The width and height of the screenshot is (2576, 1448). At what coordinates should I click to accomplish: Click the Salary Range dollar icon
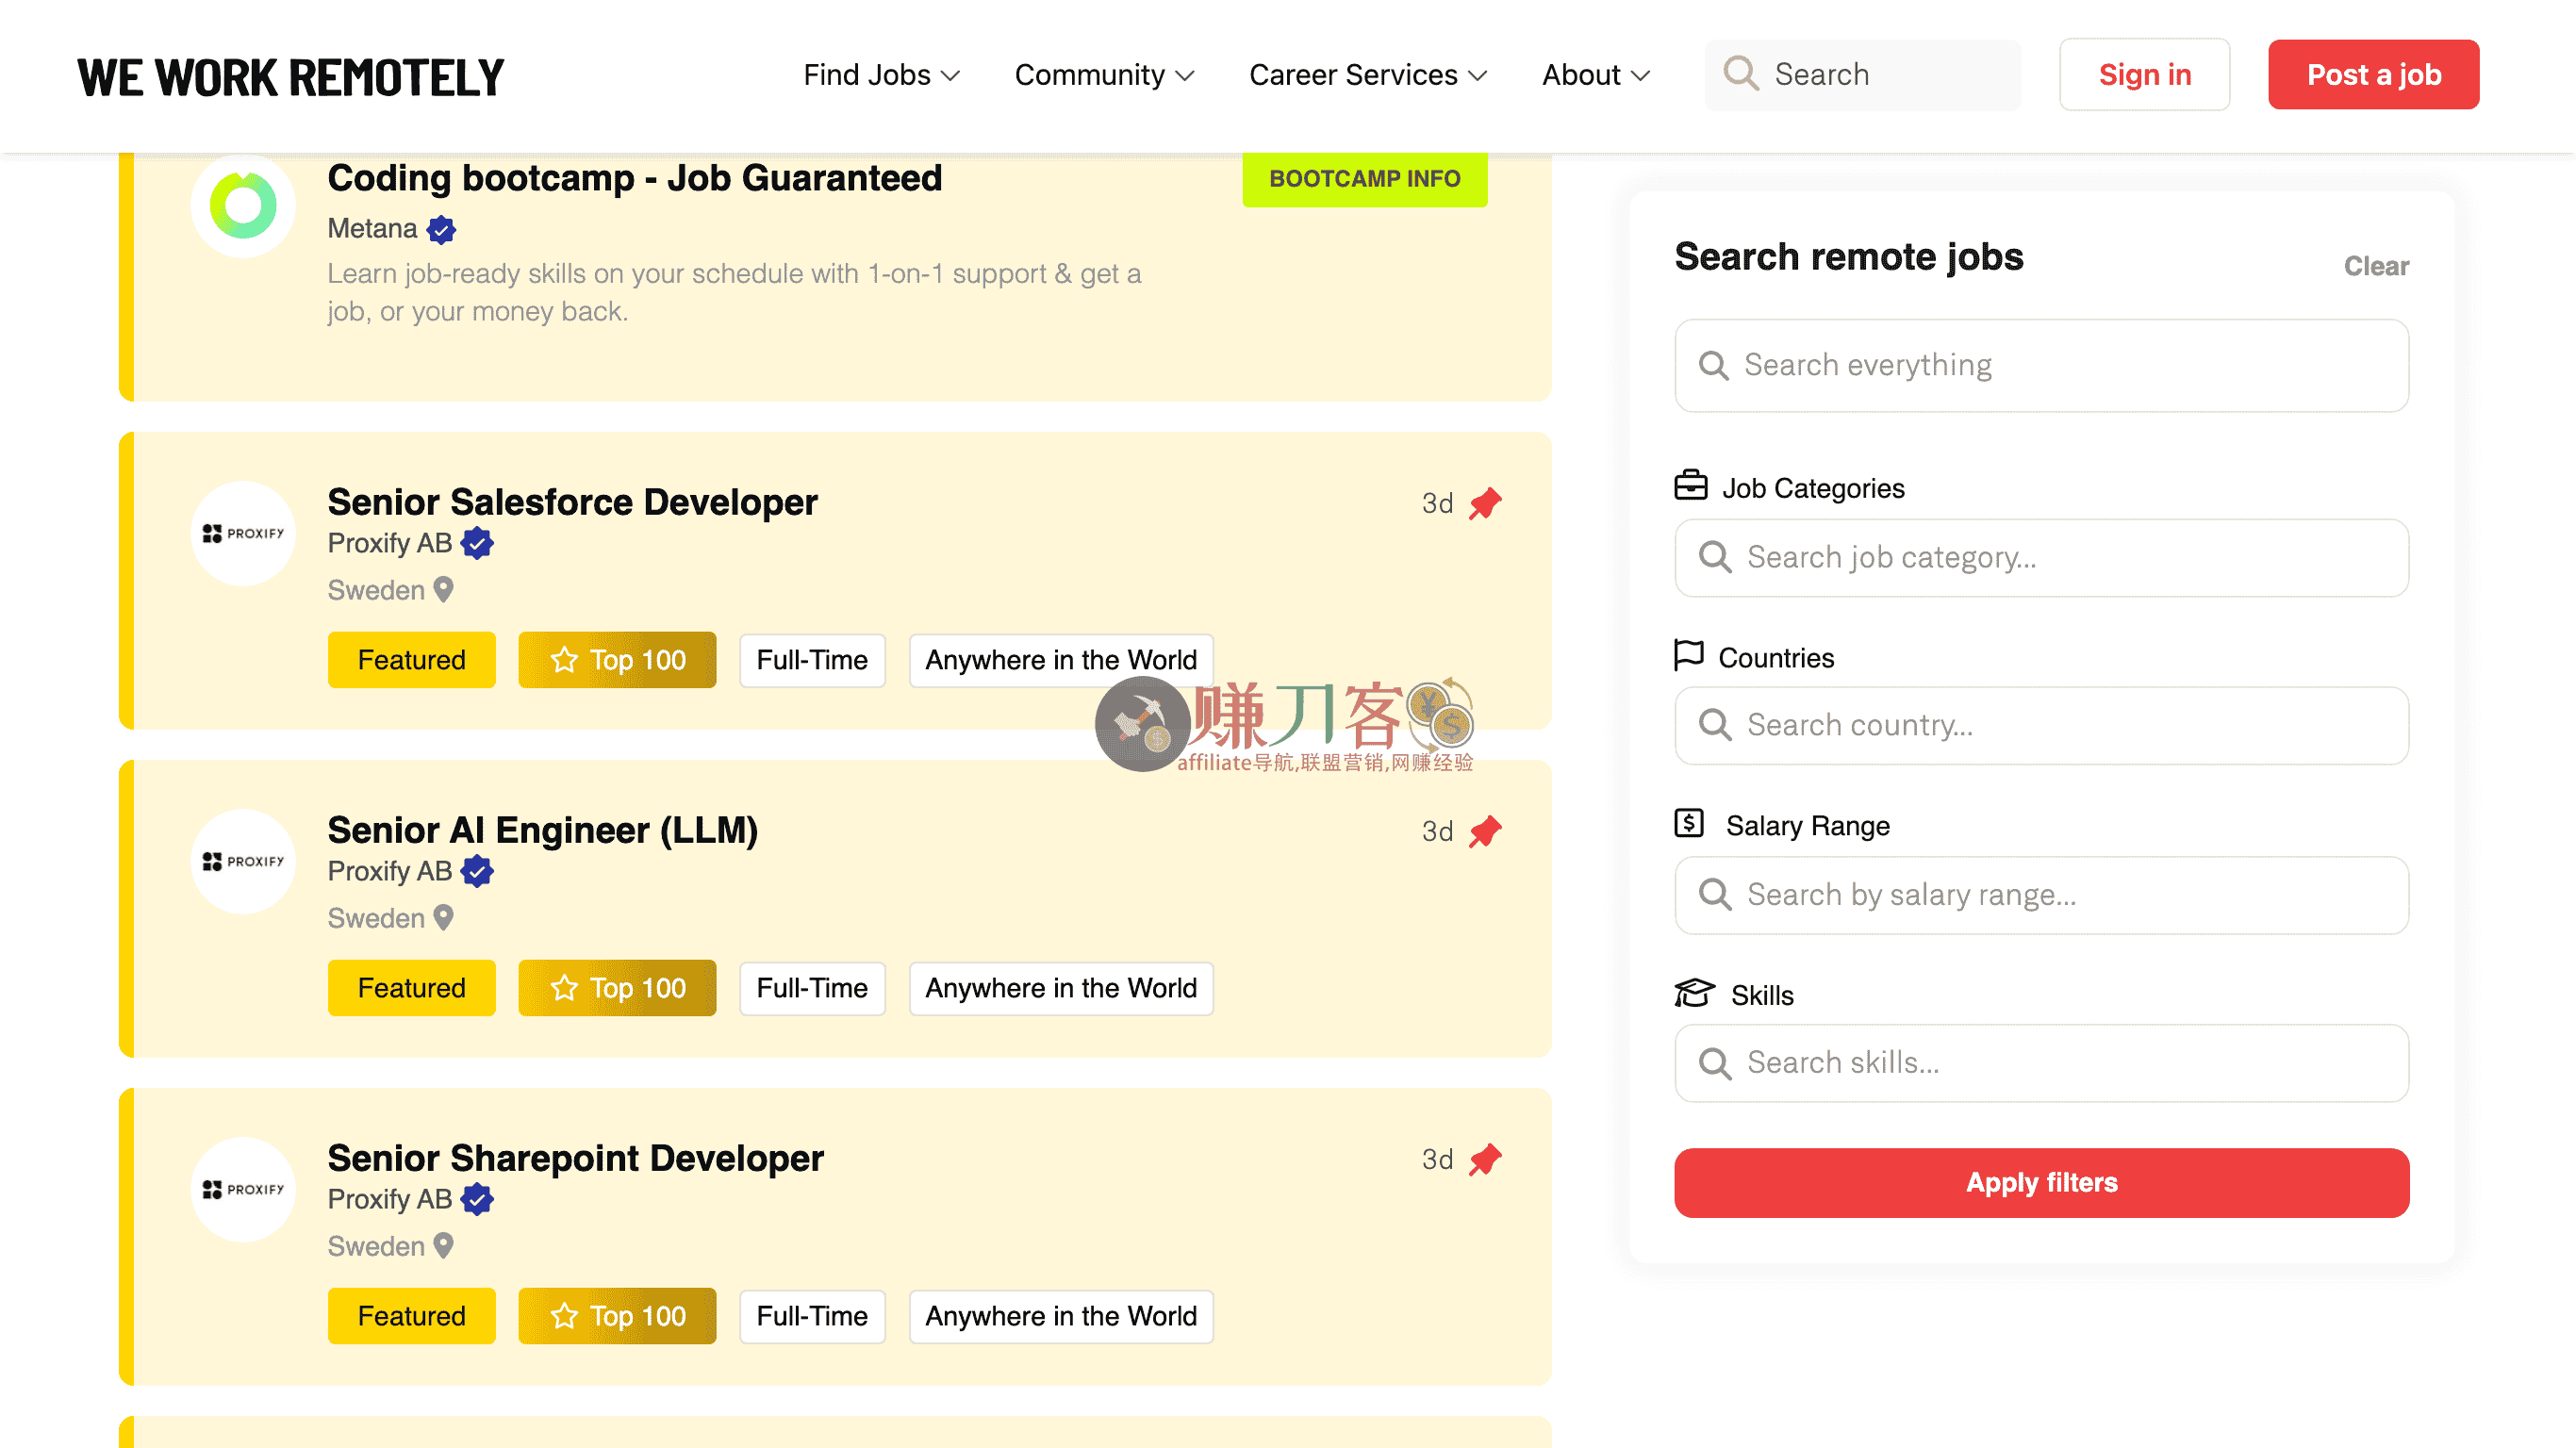[1688, 823]
